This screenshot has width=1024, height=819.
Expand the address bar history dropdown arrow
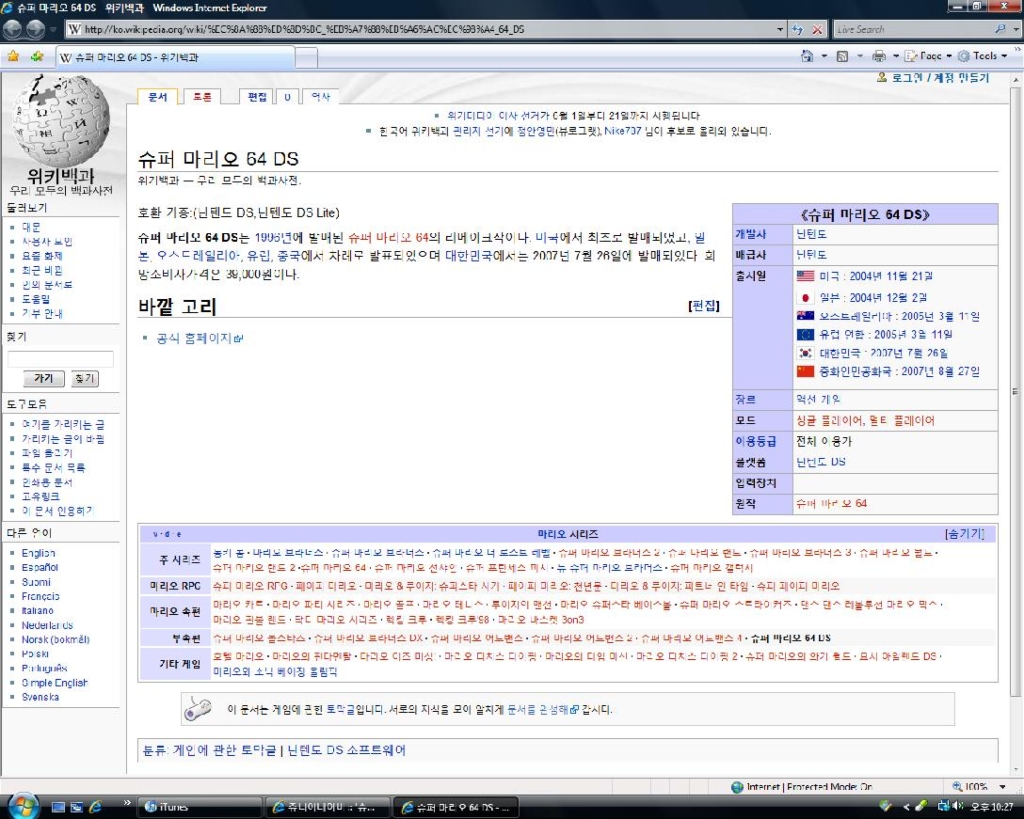point(780,29)
